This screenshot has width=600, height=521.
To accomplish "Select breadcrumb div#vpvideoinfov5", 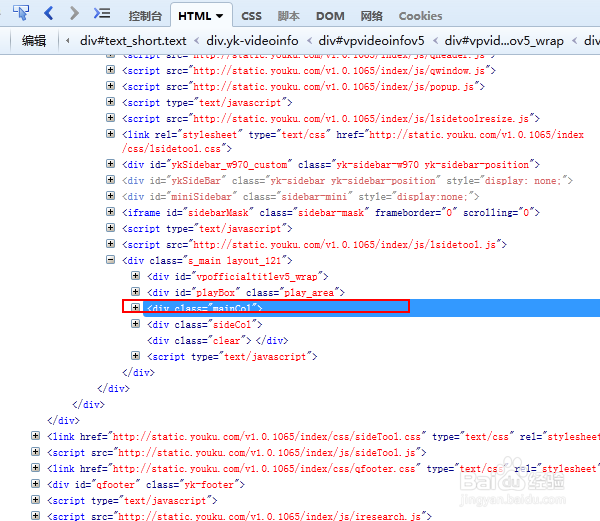I will tap(371, 41).
